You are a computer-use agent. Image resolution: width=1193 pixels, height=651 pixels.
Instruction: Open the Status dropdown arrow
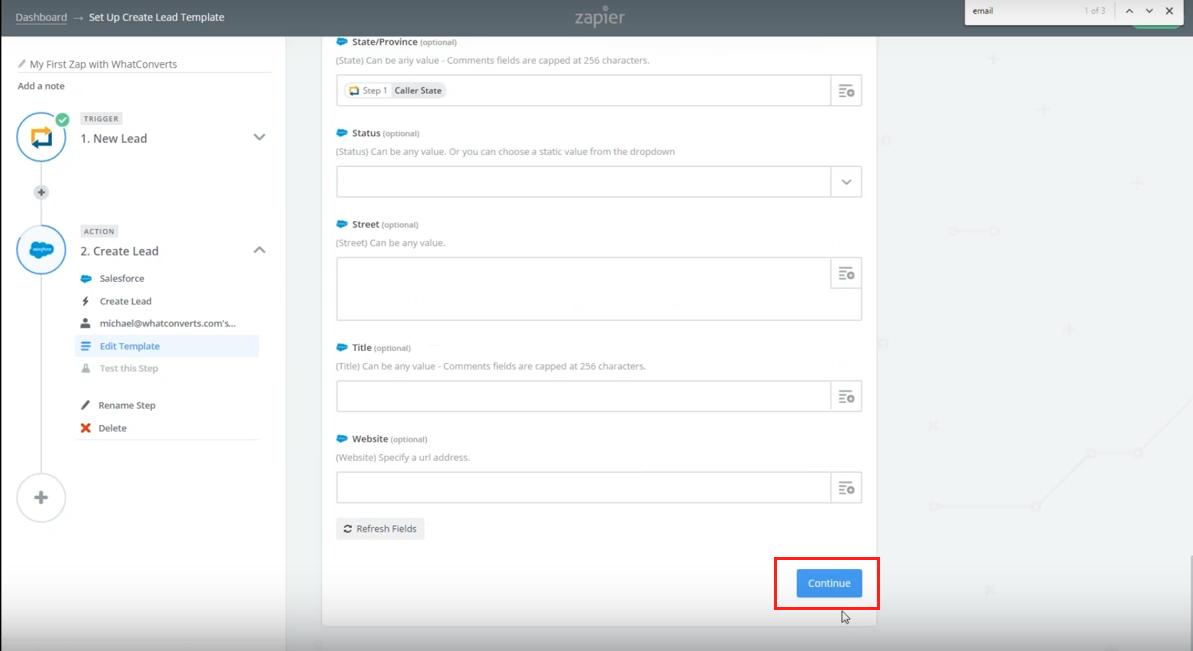click(x=846, y=182)
